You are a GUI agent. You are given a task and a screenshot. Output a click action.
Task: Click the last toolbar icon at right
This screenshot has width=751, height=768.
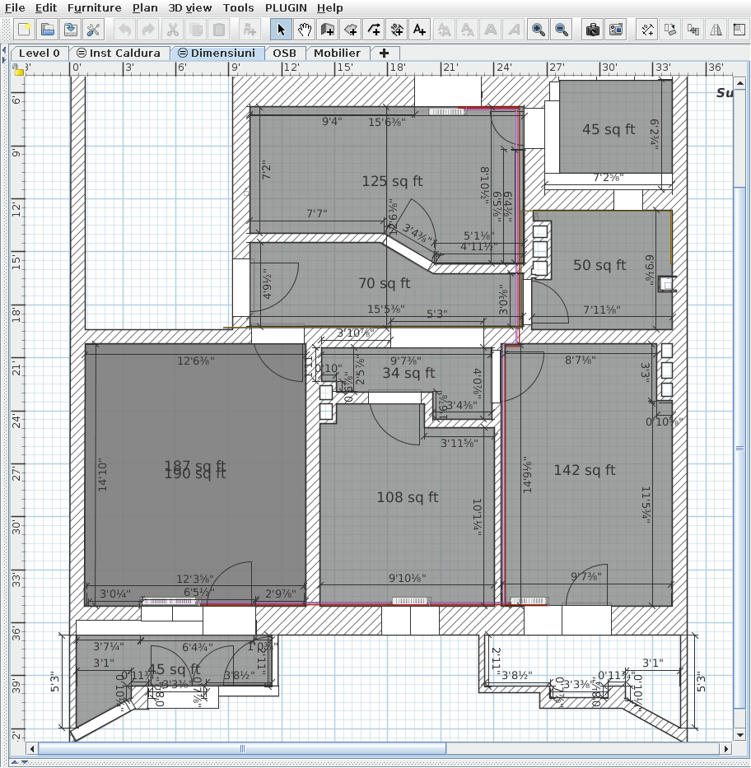(x=739, y=30)
